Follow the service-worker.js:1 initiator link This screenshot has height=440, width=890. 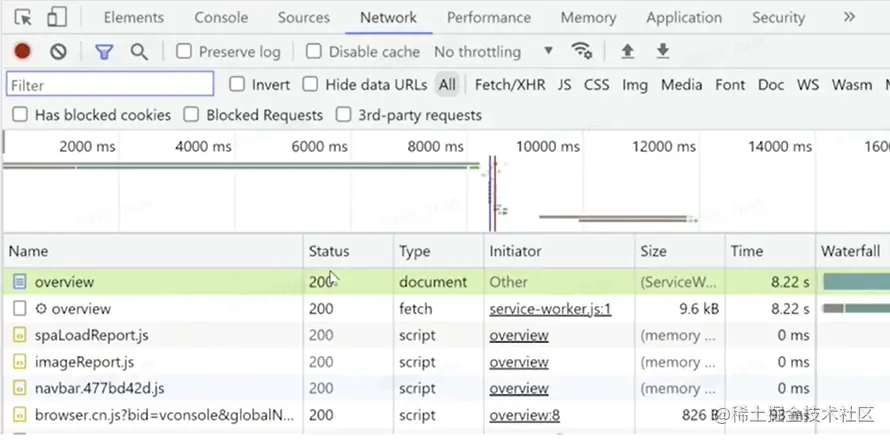tap(550, 309)
